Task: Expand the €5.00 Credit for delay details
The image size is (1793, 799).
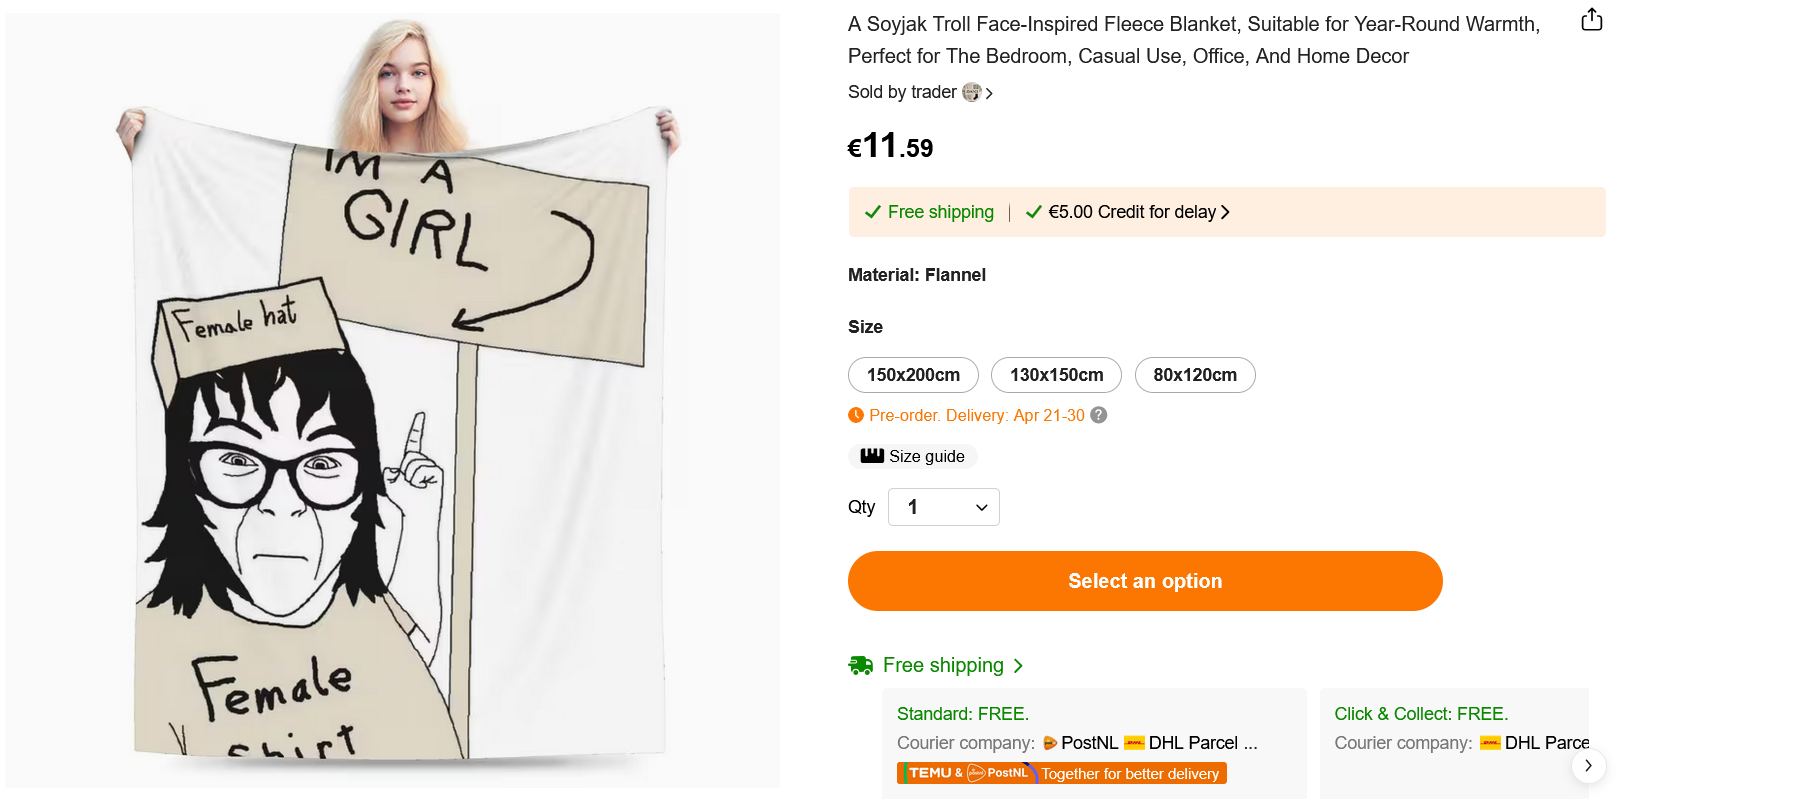Action: (x=1138, y=212)
